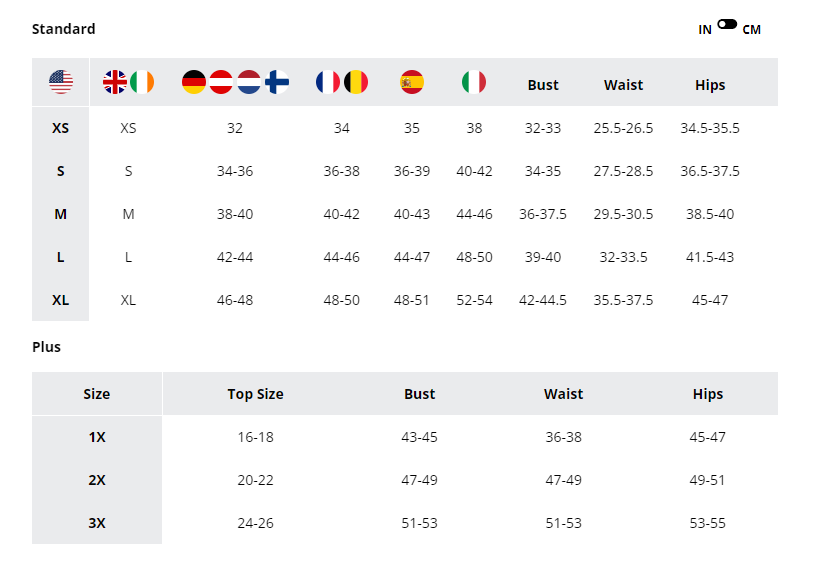Click the Standard Hips column header
814x566 pixels.
[x=710, y=85]
